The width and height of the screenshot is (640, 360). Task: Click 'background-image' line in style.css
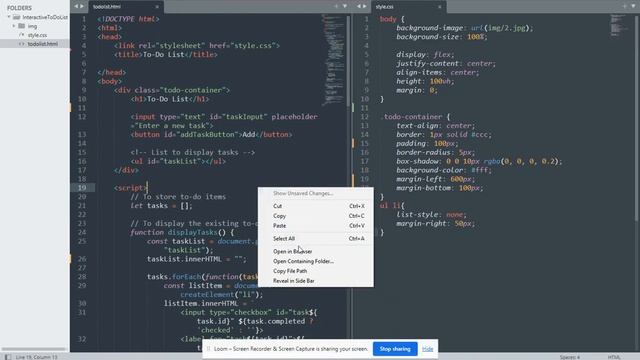pyautogui.click(x=464, y=28)
